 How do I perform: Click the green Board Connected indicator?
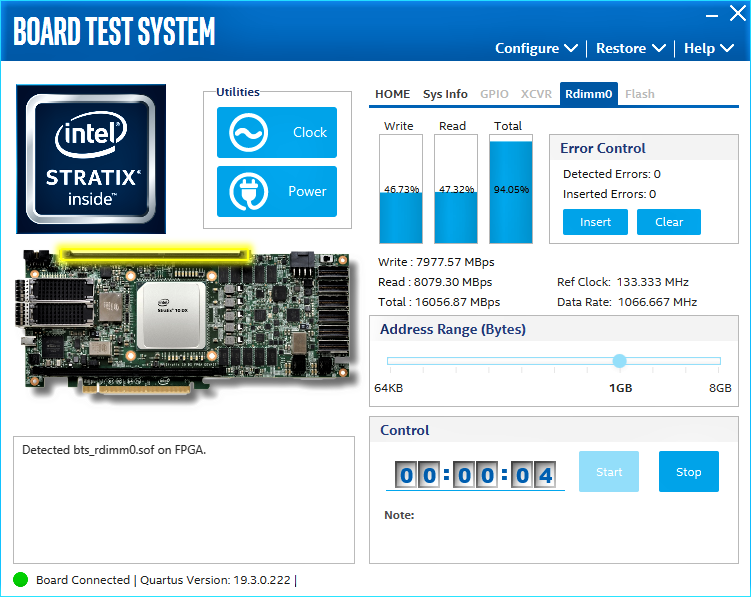21,580
